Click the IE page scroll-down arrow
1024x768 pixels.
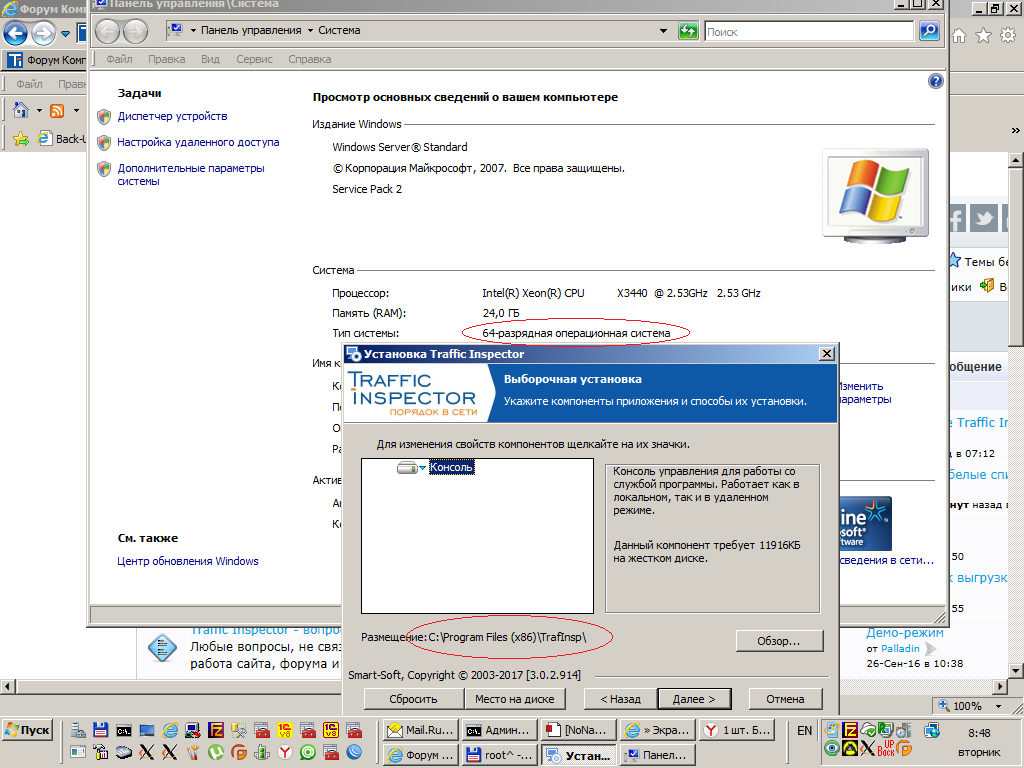[x=1016, y=670]
